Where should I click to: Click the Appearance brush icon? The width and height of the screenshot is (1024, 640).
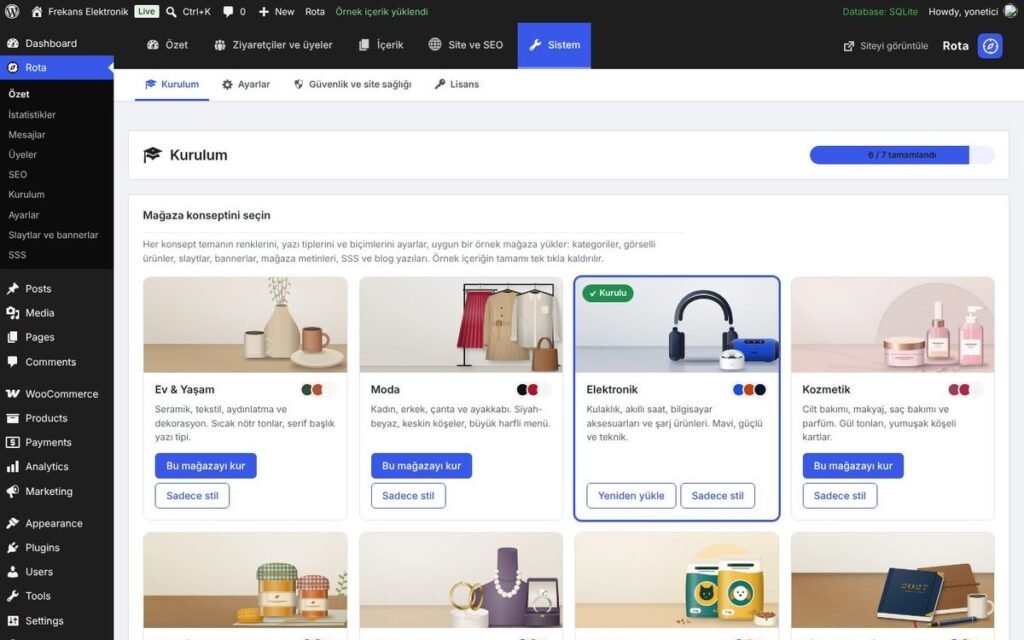(12, 523)
